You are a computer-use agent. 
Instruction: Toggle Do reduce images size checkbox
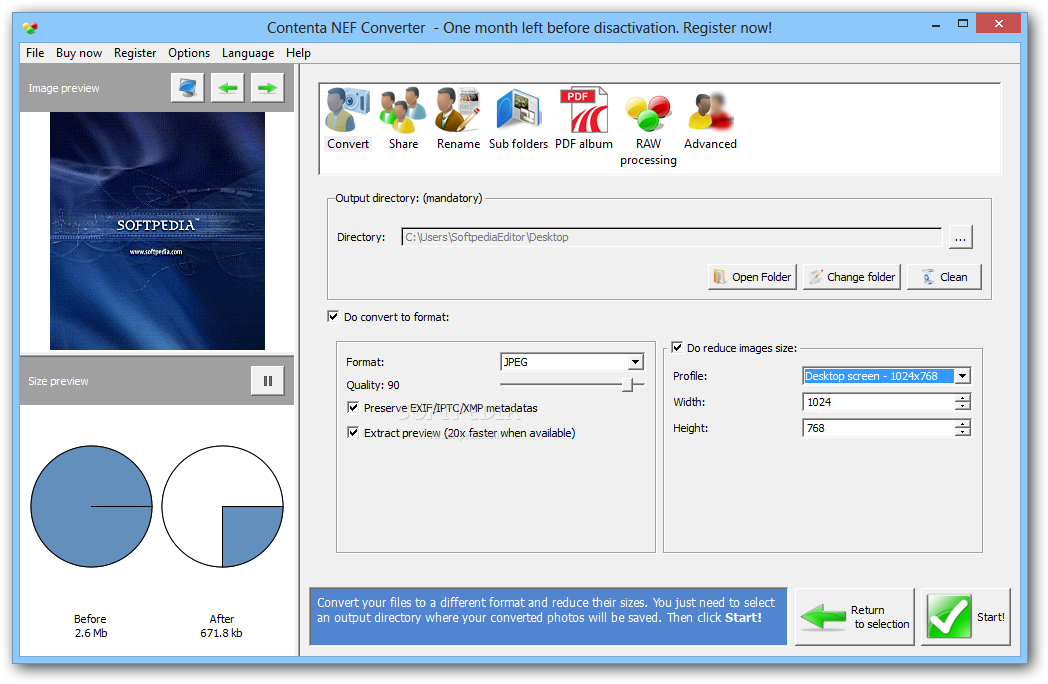click(677, 348)
